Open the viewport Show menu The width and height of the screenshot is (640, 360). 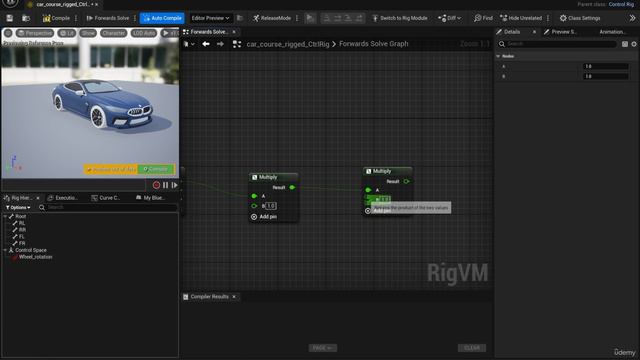[x=88, y=33]
